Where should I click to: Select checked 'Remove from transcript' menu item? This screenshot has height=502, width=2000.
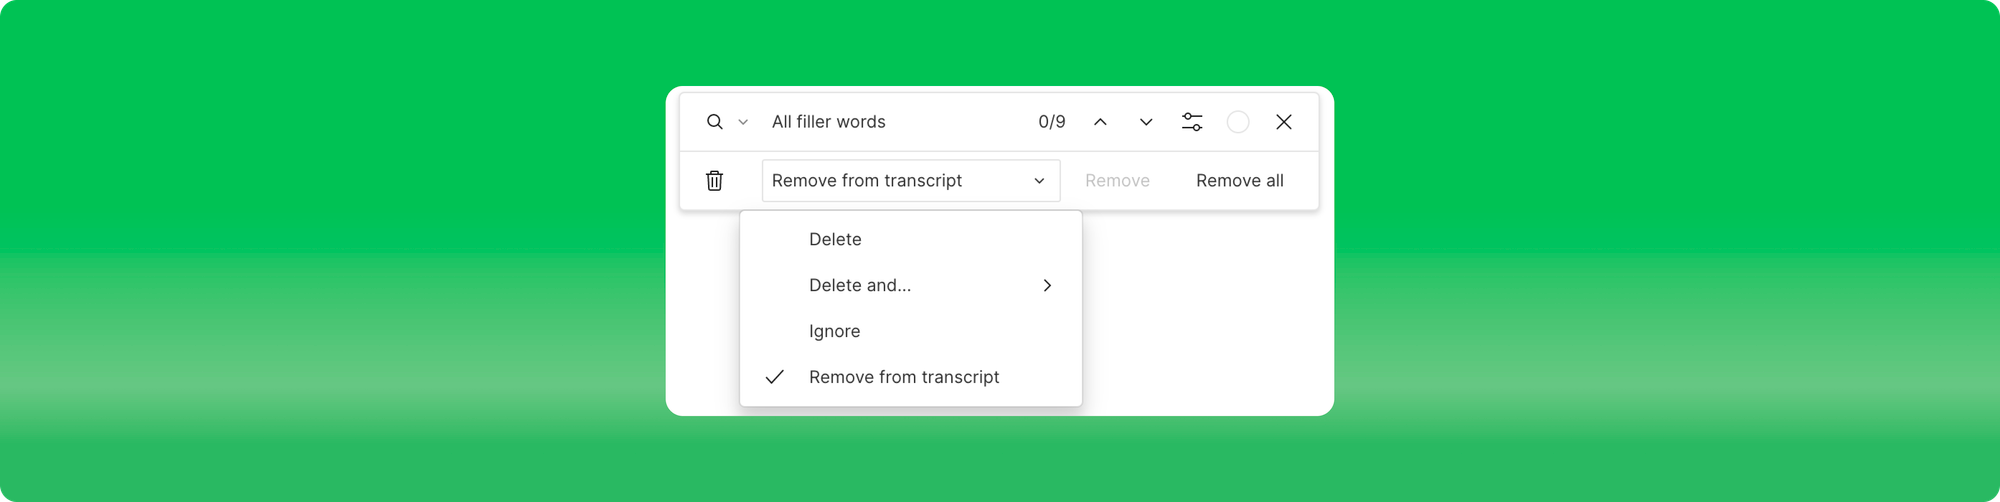(911, 377)
